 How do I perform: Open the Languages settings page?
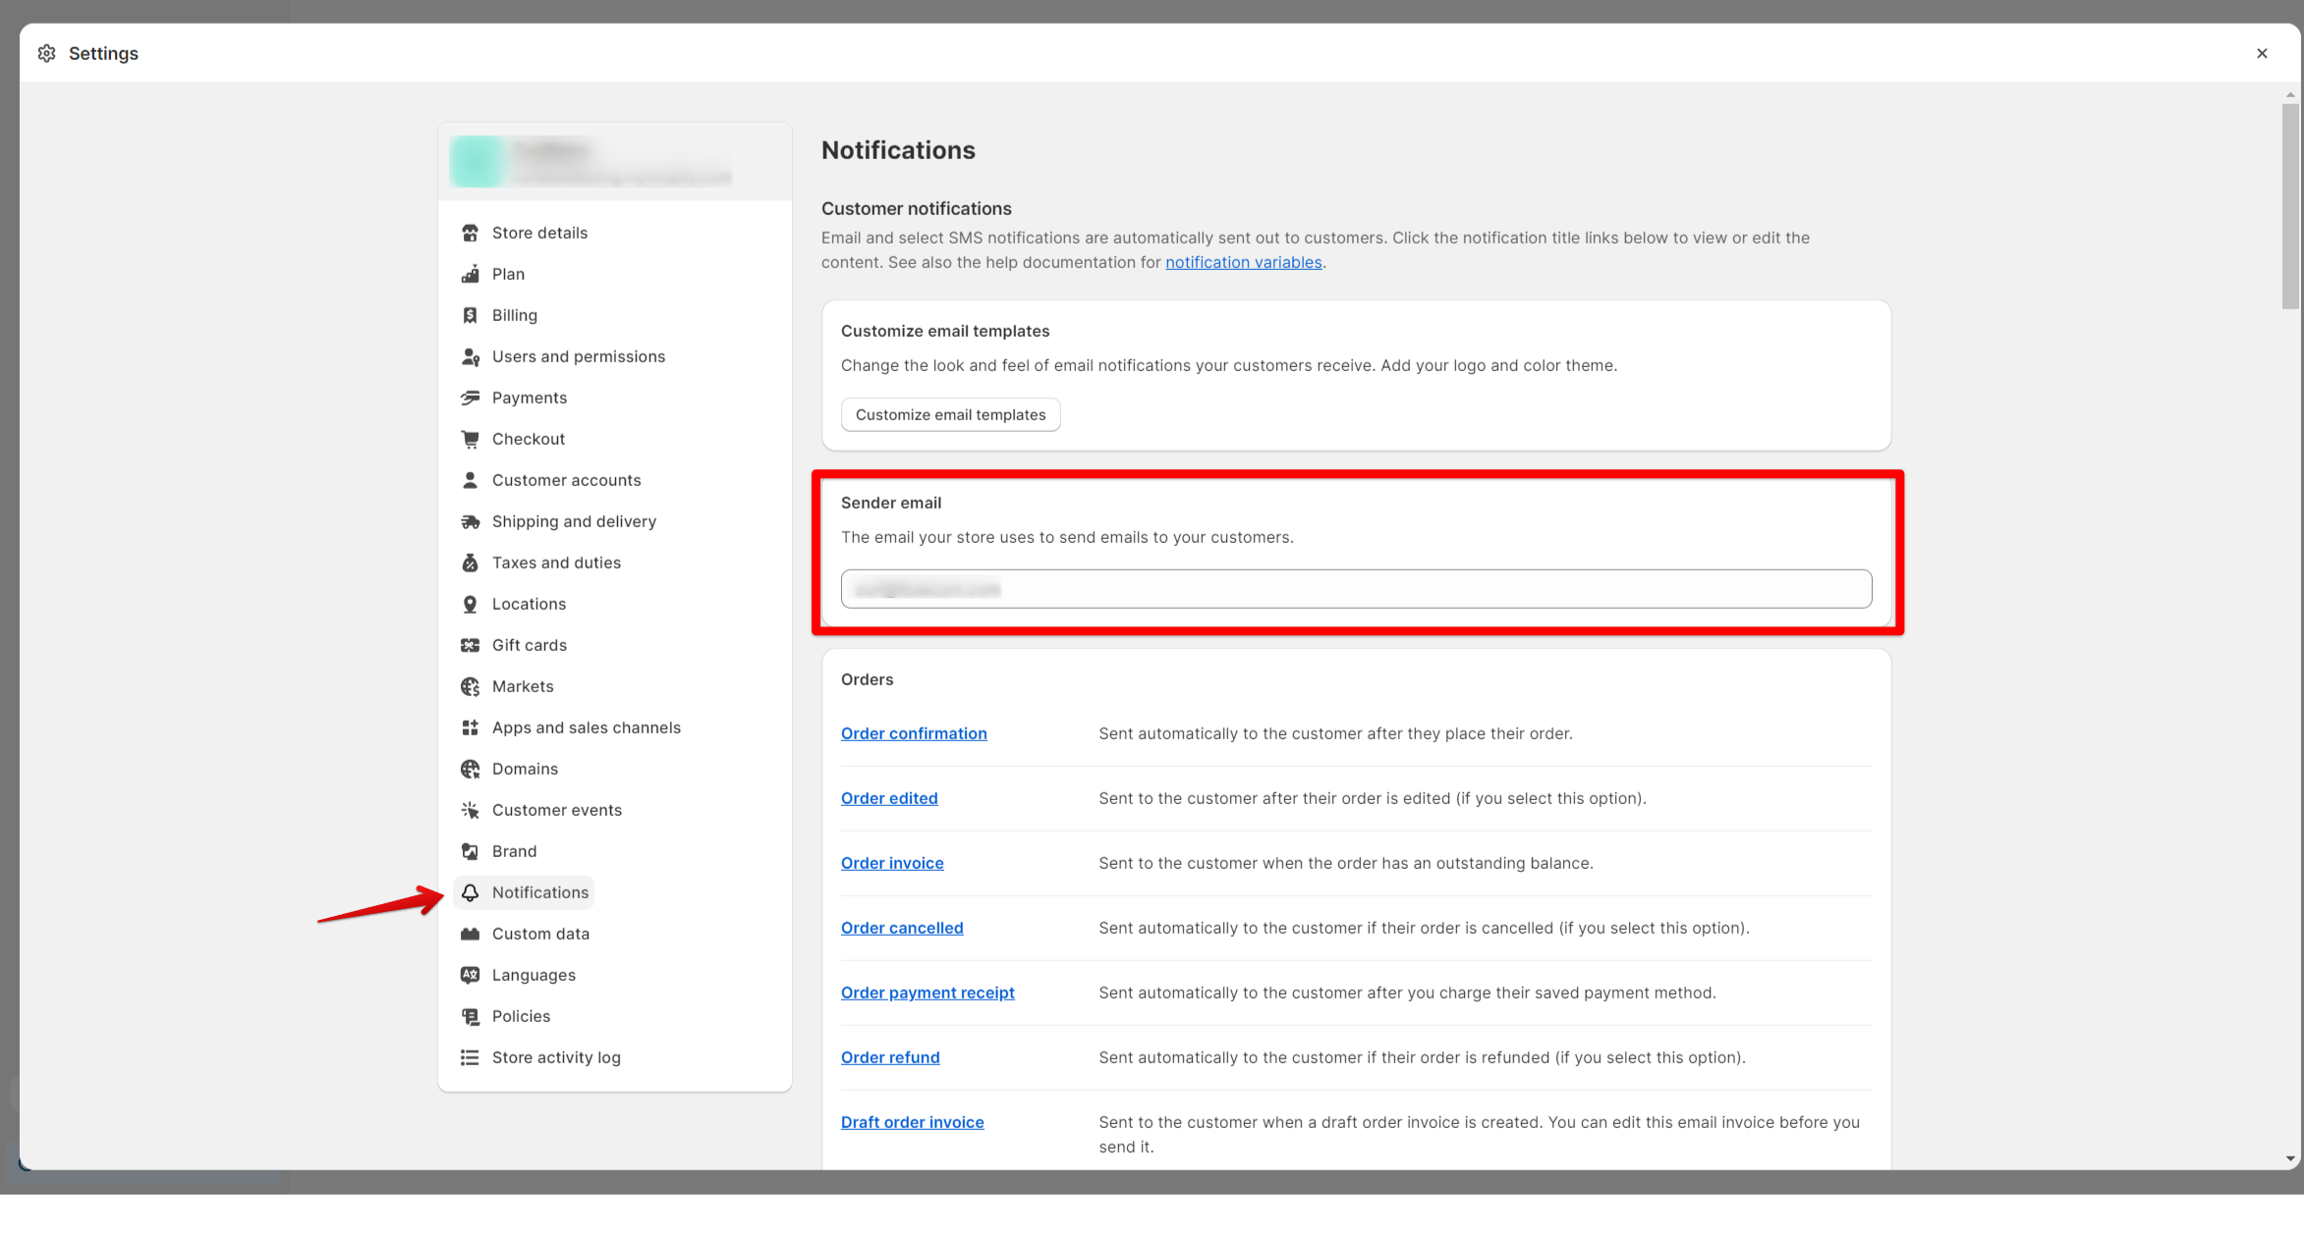click(533, 975)
